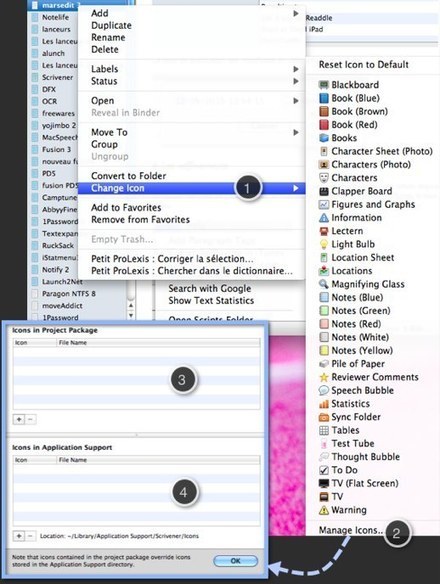The image size is (440, 584).
Task: Select the Sync Folder icon
Action: (350, 417)
